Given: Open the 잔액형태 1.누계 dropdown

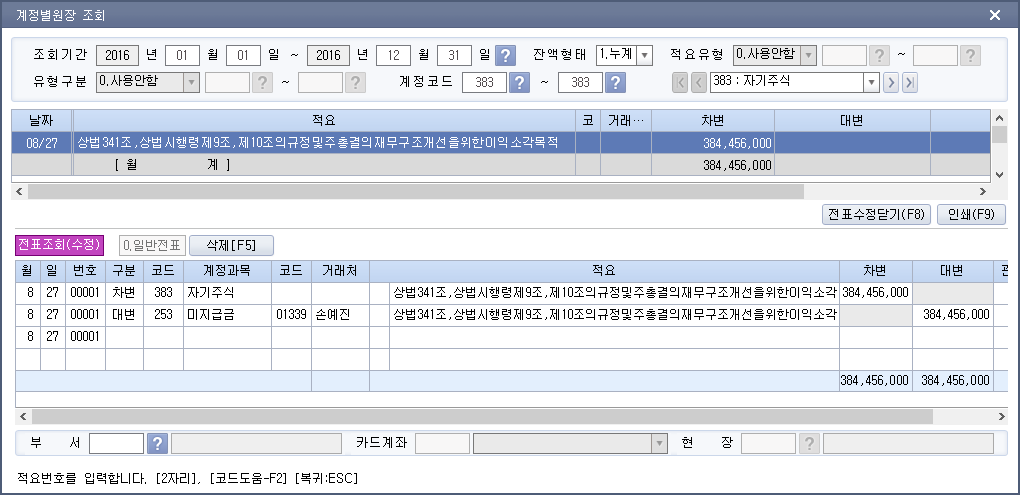Looking at the screenshot, I should 644,55.
